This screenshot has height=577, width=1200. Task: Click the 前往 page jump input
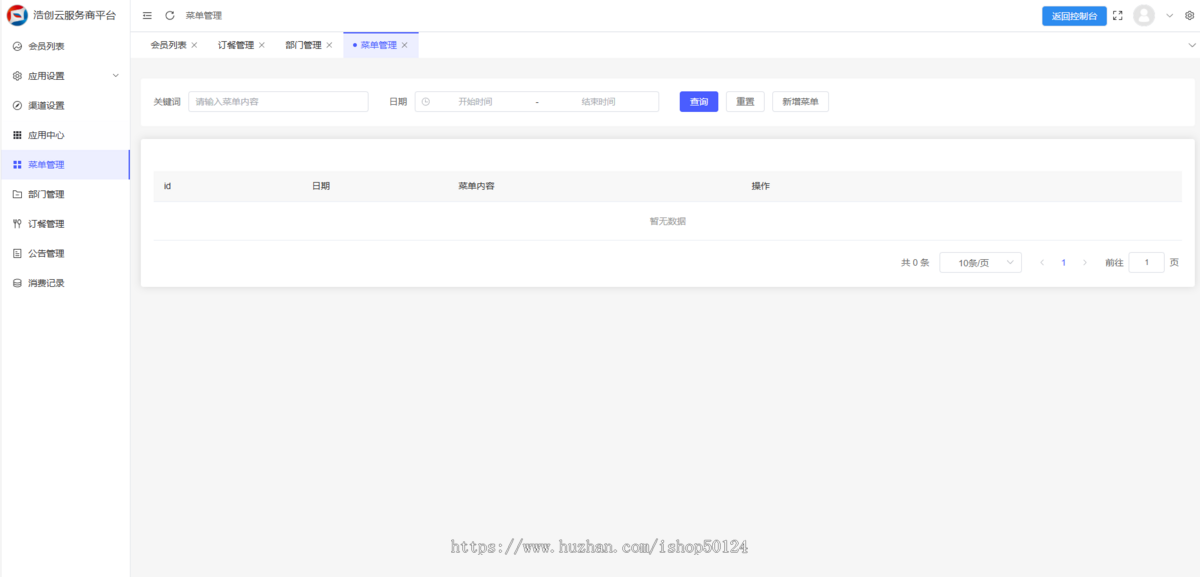click(x=1146, y=262)
